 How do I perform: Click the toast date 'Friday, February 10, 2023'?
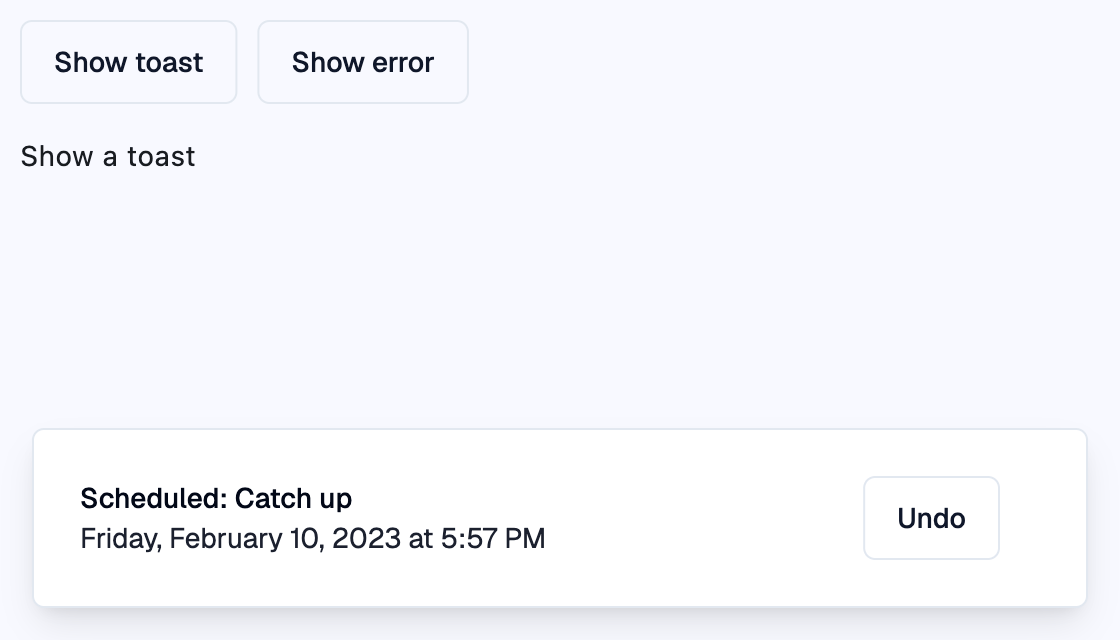point(240,539)
